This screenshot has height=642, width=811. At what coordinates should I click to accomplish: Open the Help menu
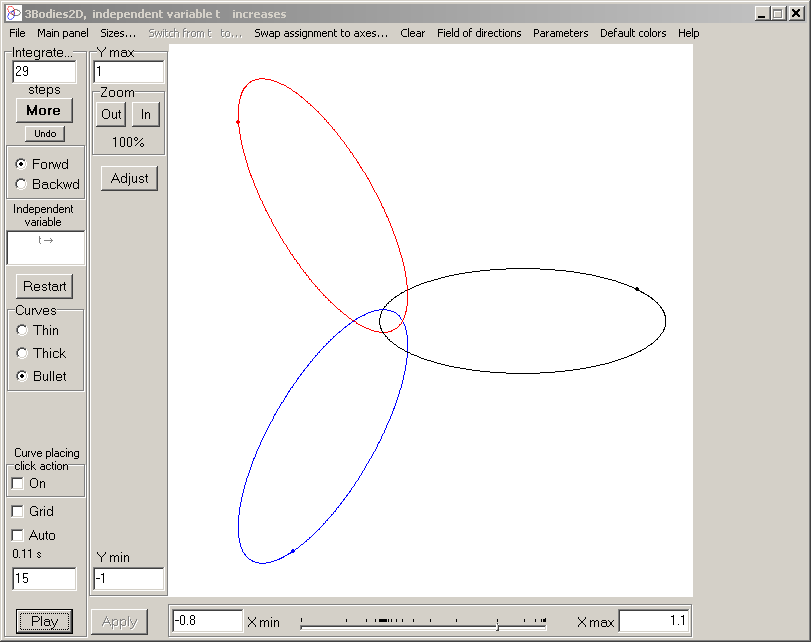pyautogui.click(x=688, y=33)
